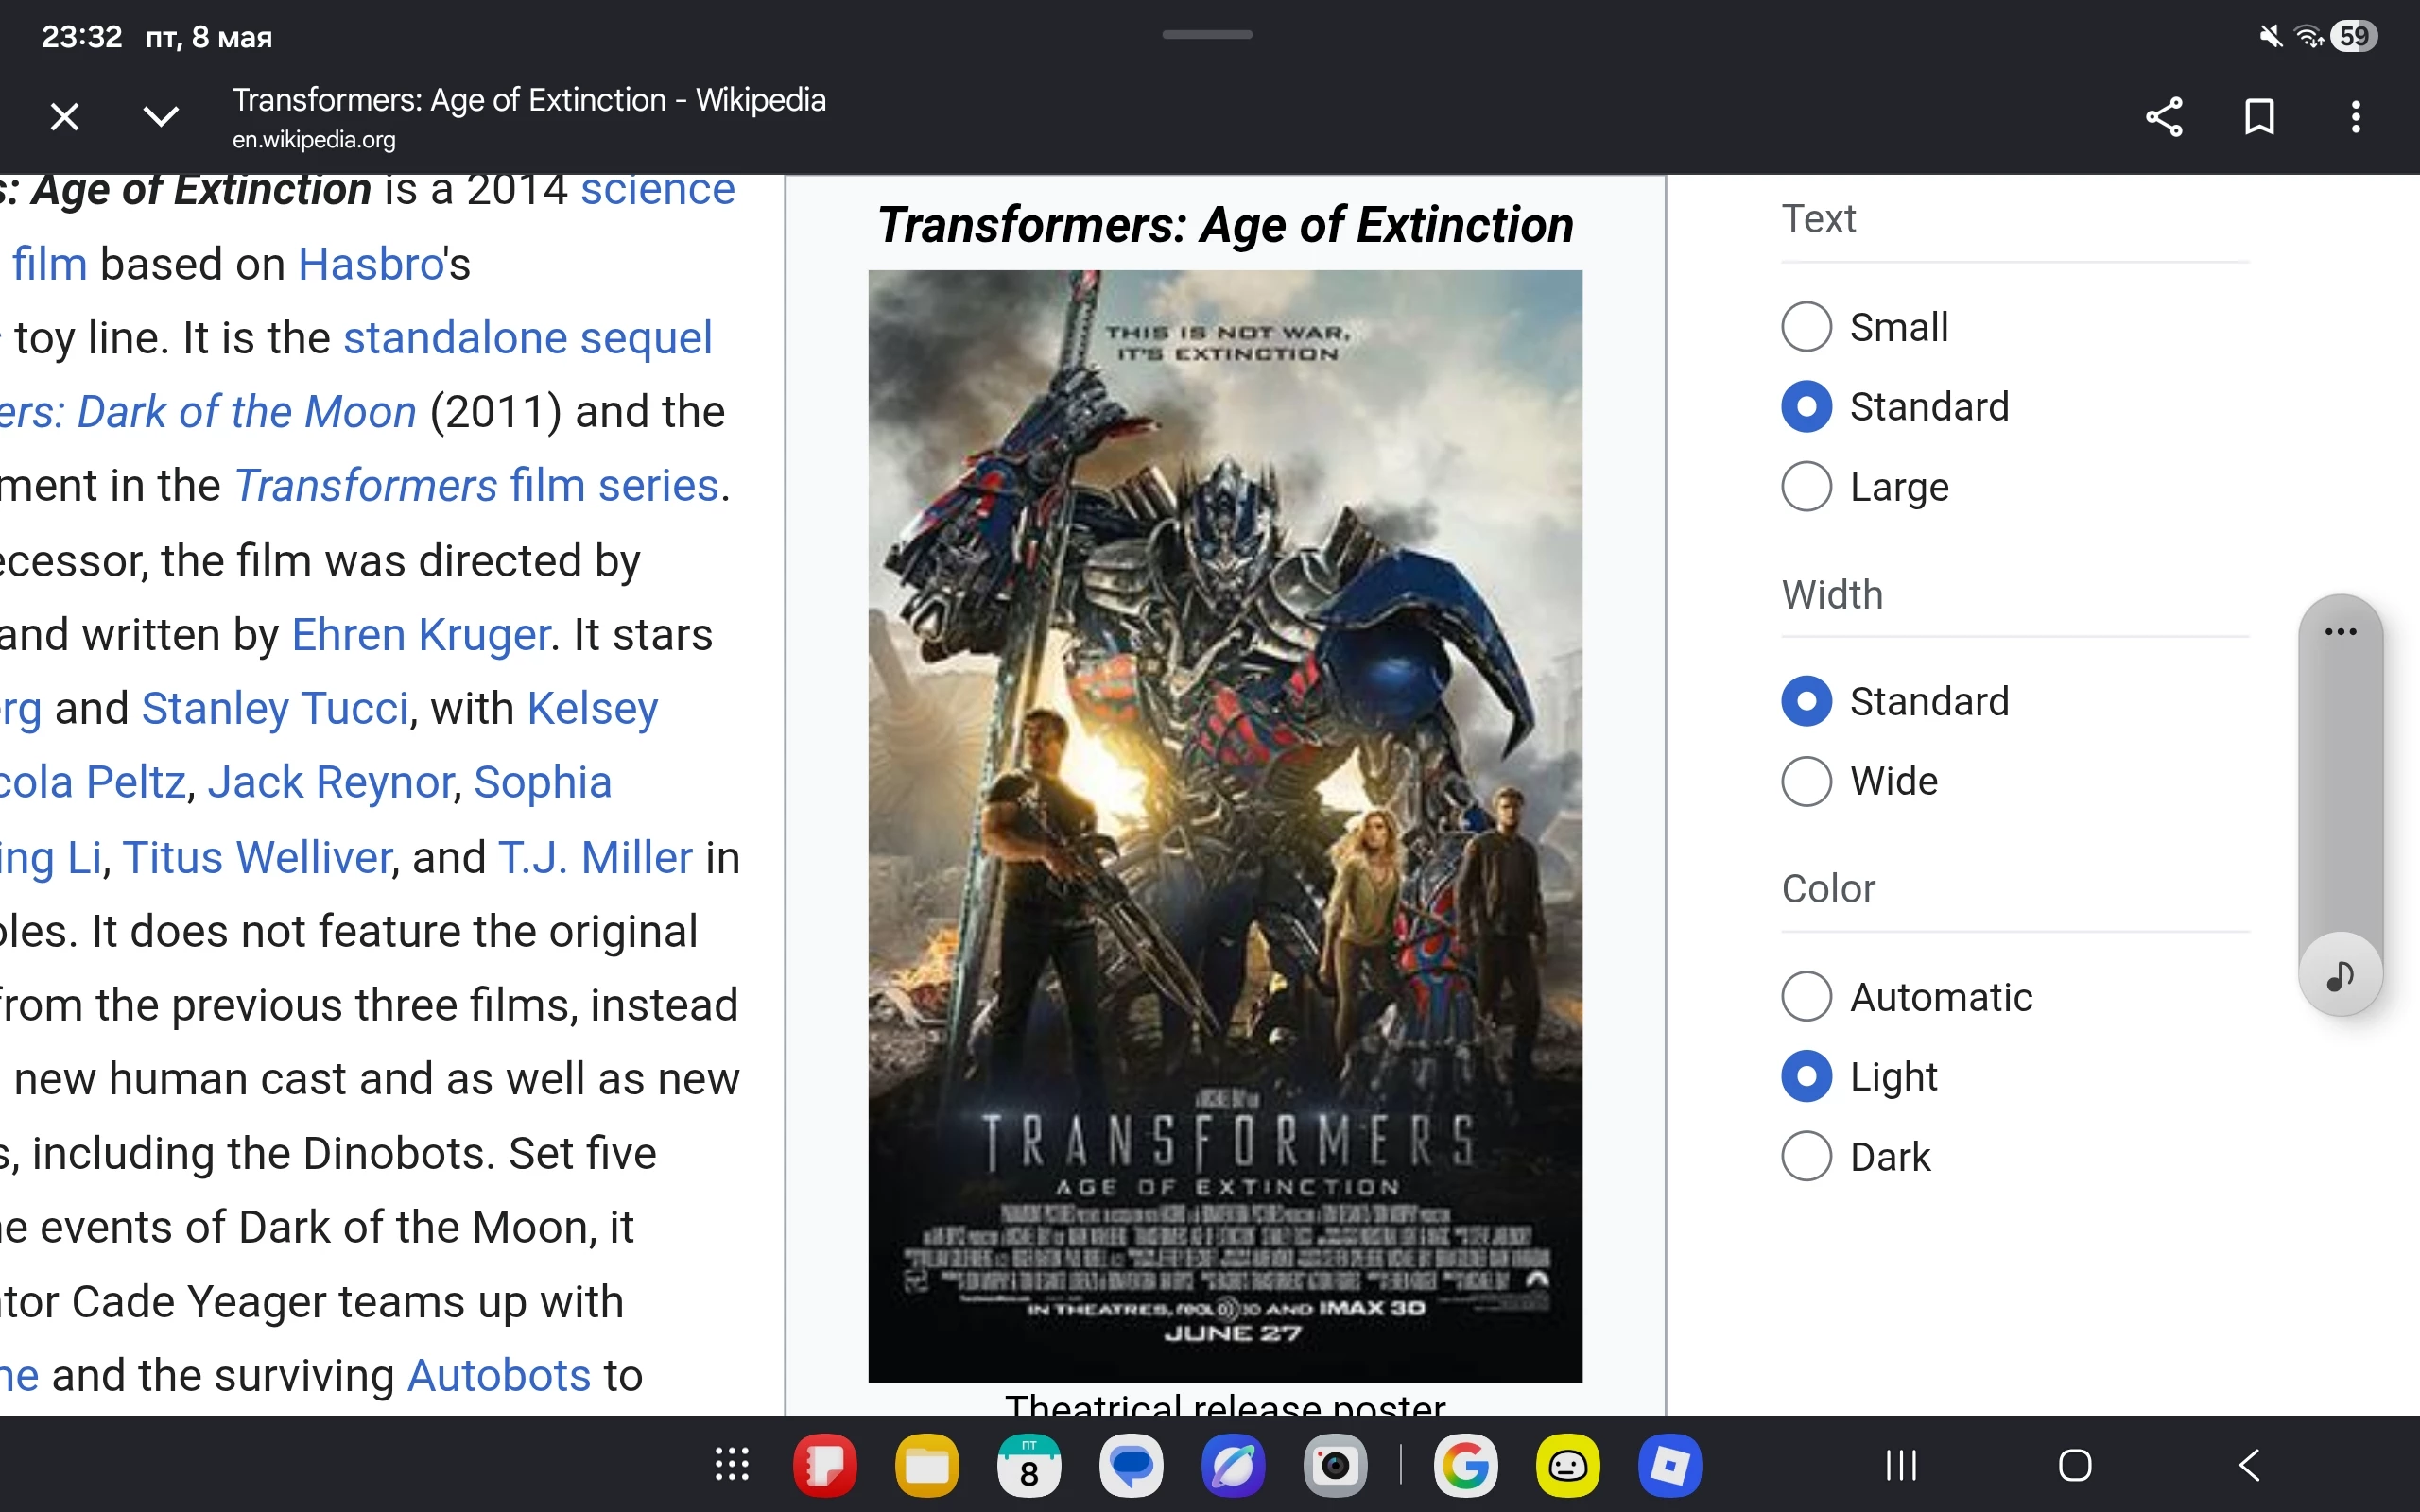Launch the blue Roblox-style app icon

pyautogui.click(x=1669, y=1465)
